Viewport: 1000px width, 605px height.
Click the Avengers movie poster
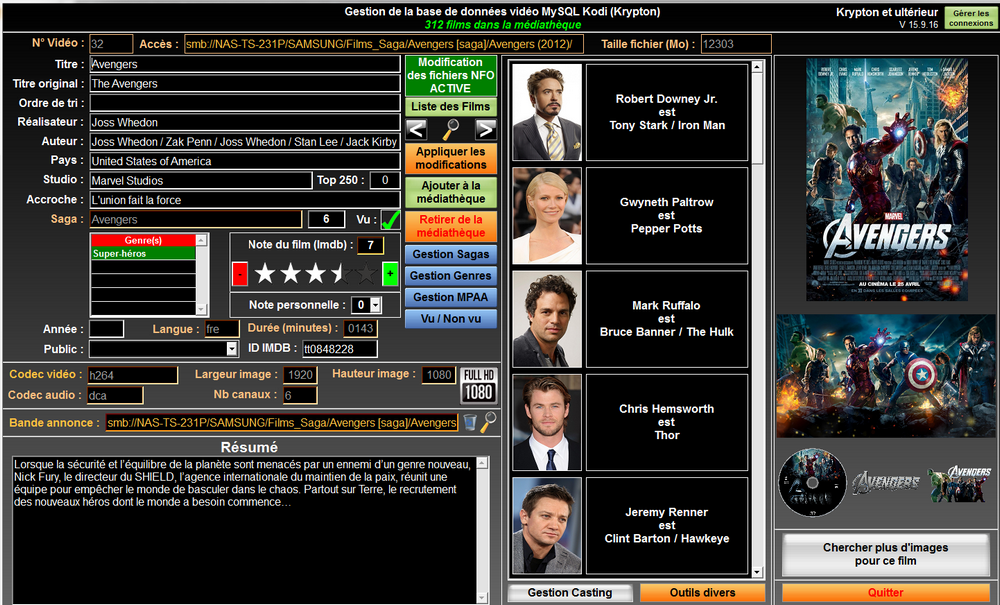[x=887, y=180]
